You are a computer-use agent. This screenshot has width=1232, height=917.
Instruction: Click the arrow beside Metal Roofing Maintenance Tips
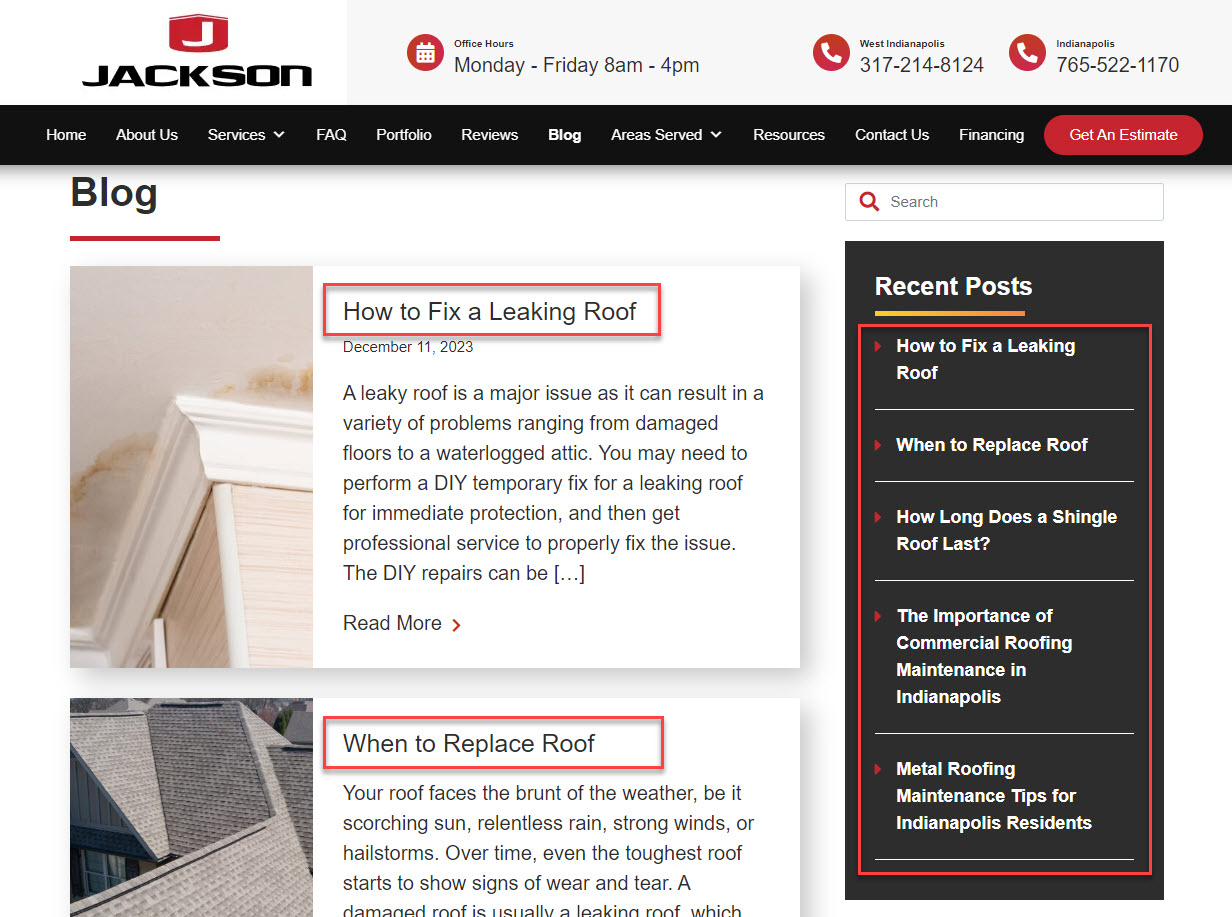(876, 769)
